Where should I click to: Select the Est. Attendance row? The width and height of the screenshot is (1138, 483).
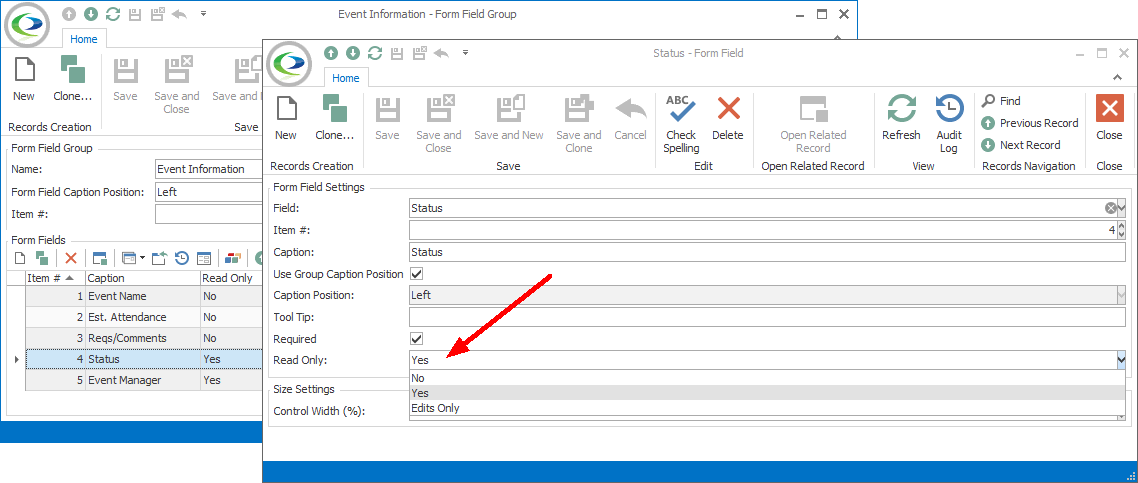pyautogui.click(x=142, y=317)
